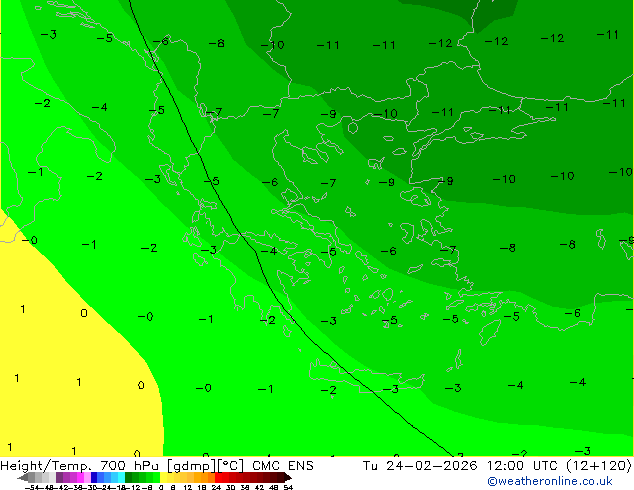This screenshot has height=490, width=634.
Task: Click the 'Height/Temp. 700 hPa' title text
Action: 79,466
